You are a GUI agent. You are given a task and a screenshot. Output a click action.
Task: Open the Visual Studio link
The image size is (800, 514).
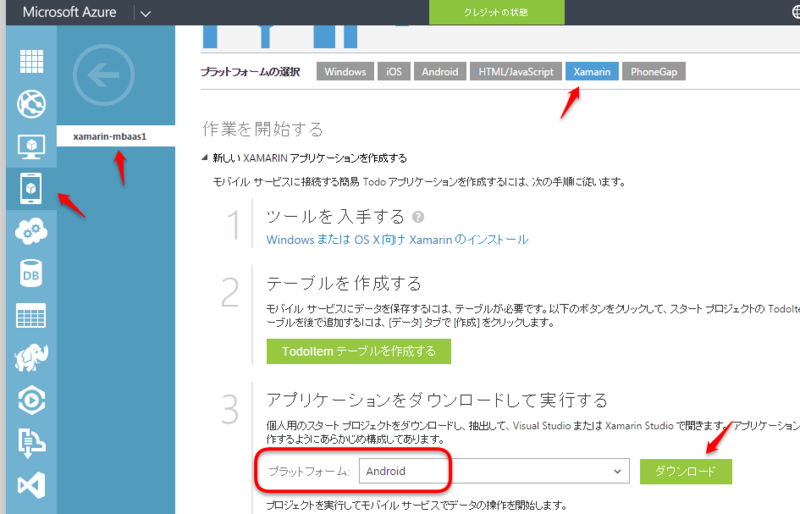click(x=542, y=426)
